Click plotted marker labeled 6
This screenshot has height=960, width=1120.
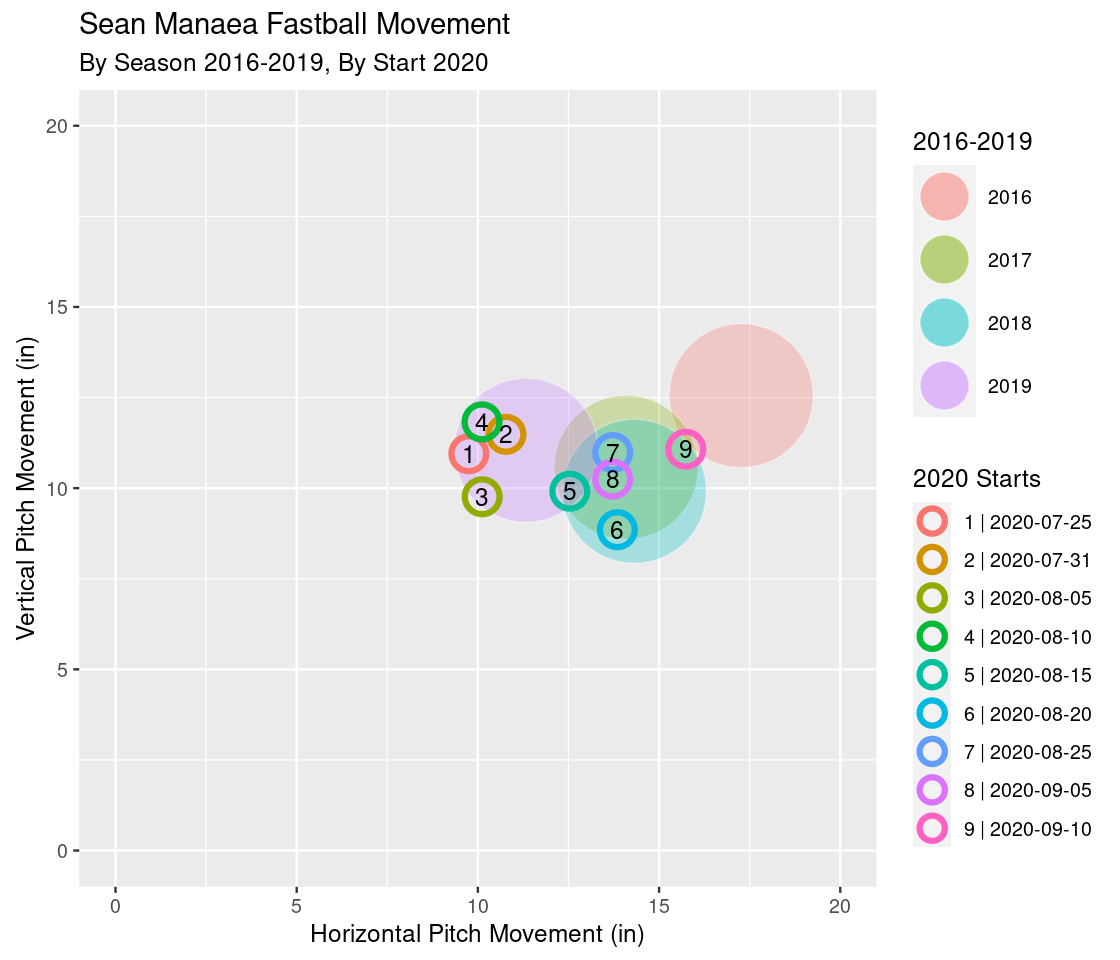pyautogui.click(x=617, y=530)
